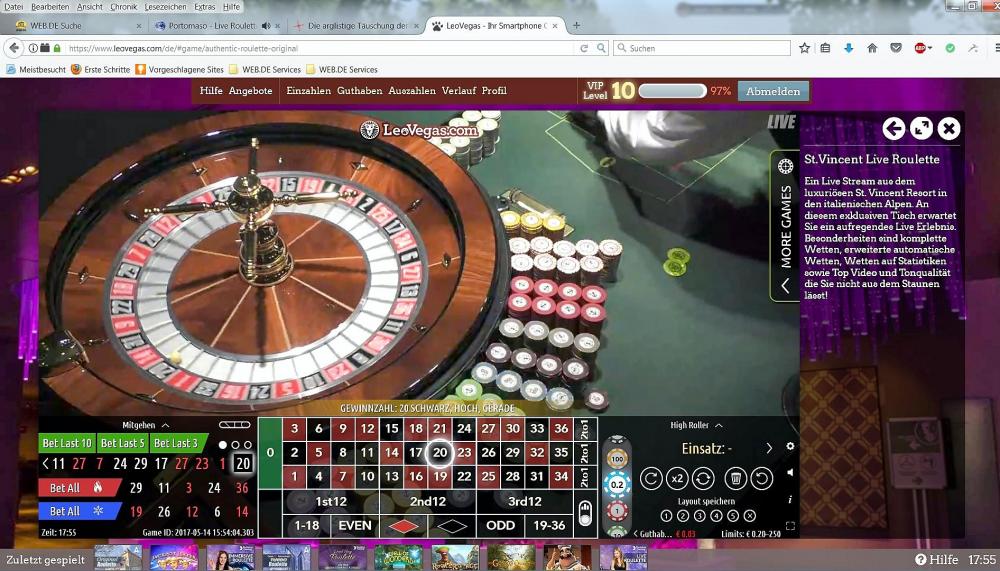Toggle racetrack view oval icon
This screenshot has width=1000, height=571.
click(235, 425)
